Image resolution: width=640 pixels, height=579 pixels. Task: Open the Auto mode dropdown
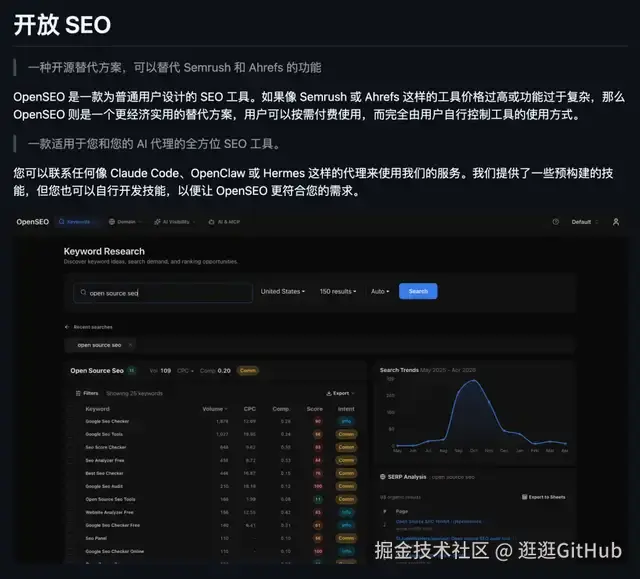380,291
